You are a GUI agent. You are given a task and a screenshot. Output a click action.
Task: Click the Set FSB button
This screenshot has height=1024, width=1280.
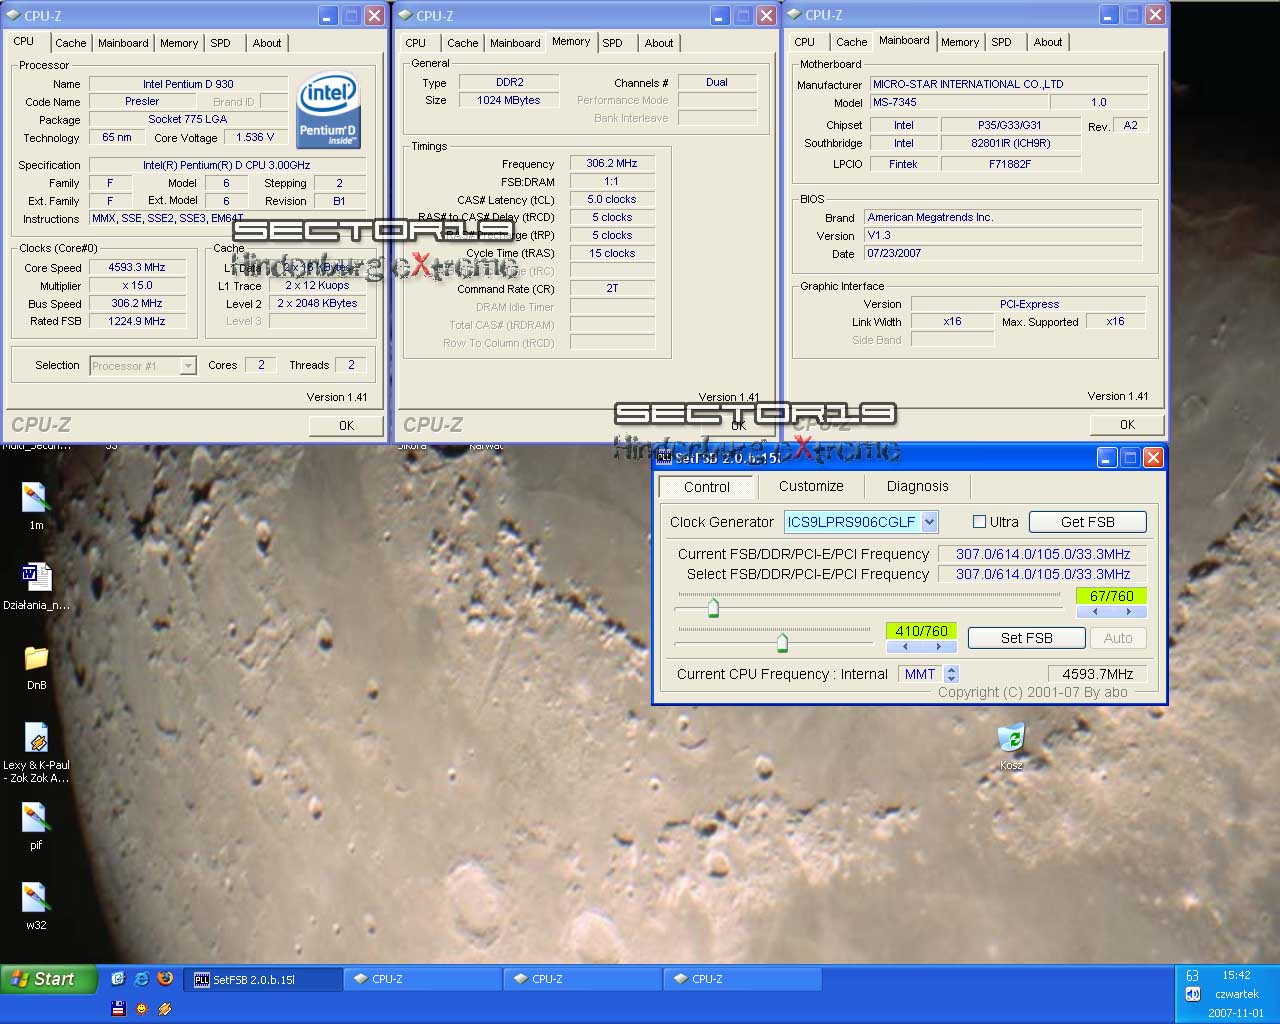click(x=1027, y=638)
